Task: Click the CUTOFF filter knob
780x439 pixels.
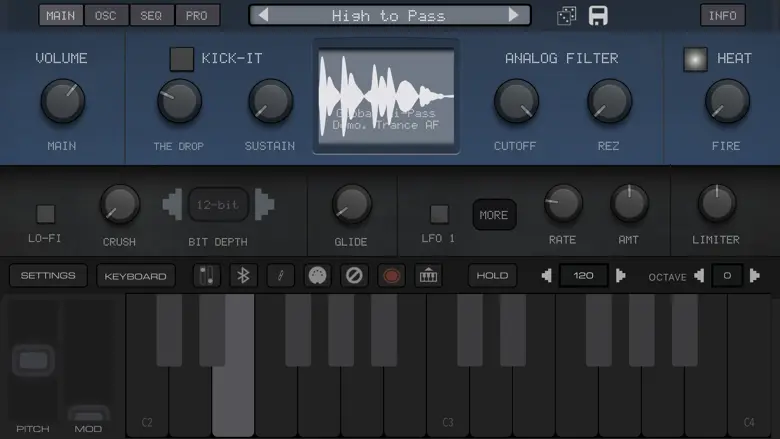Action: coord(516,102)
